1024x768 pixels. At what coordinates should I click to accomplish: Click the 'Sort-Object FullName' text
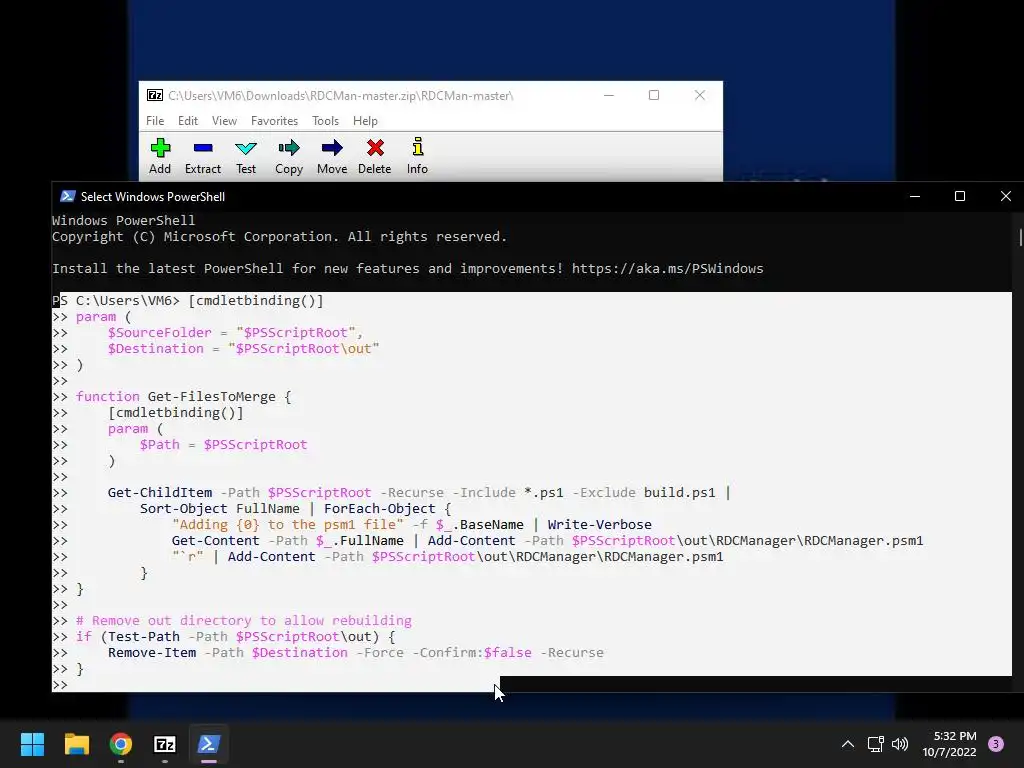[x=219, y=509]
